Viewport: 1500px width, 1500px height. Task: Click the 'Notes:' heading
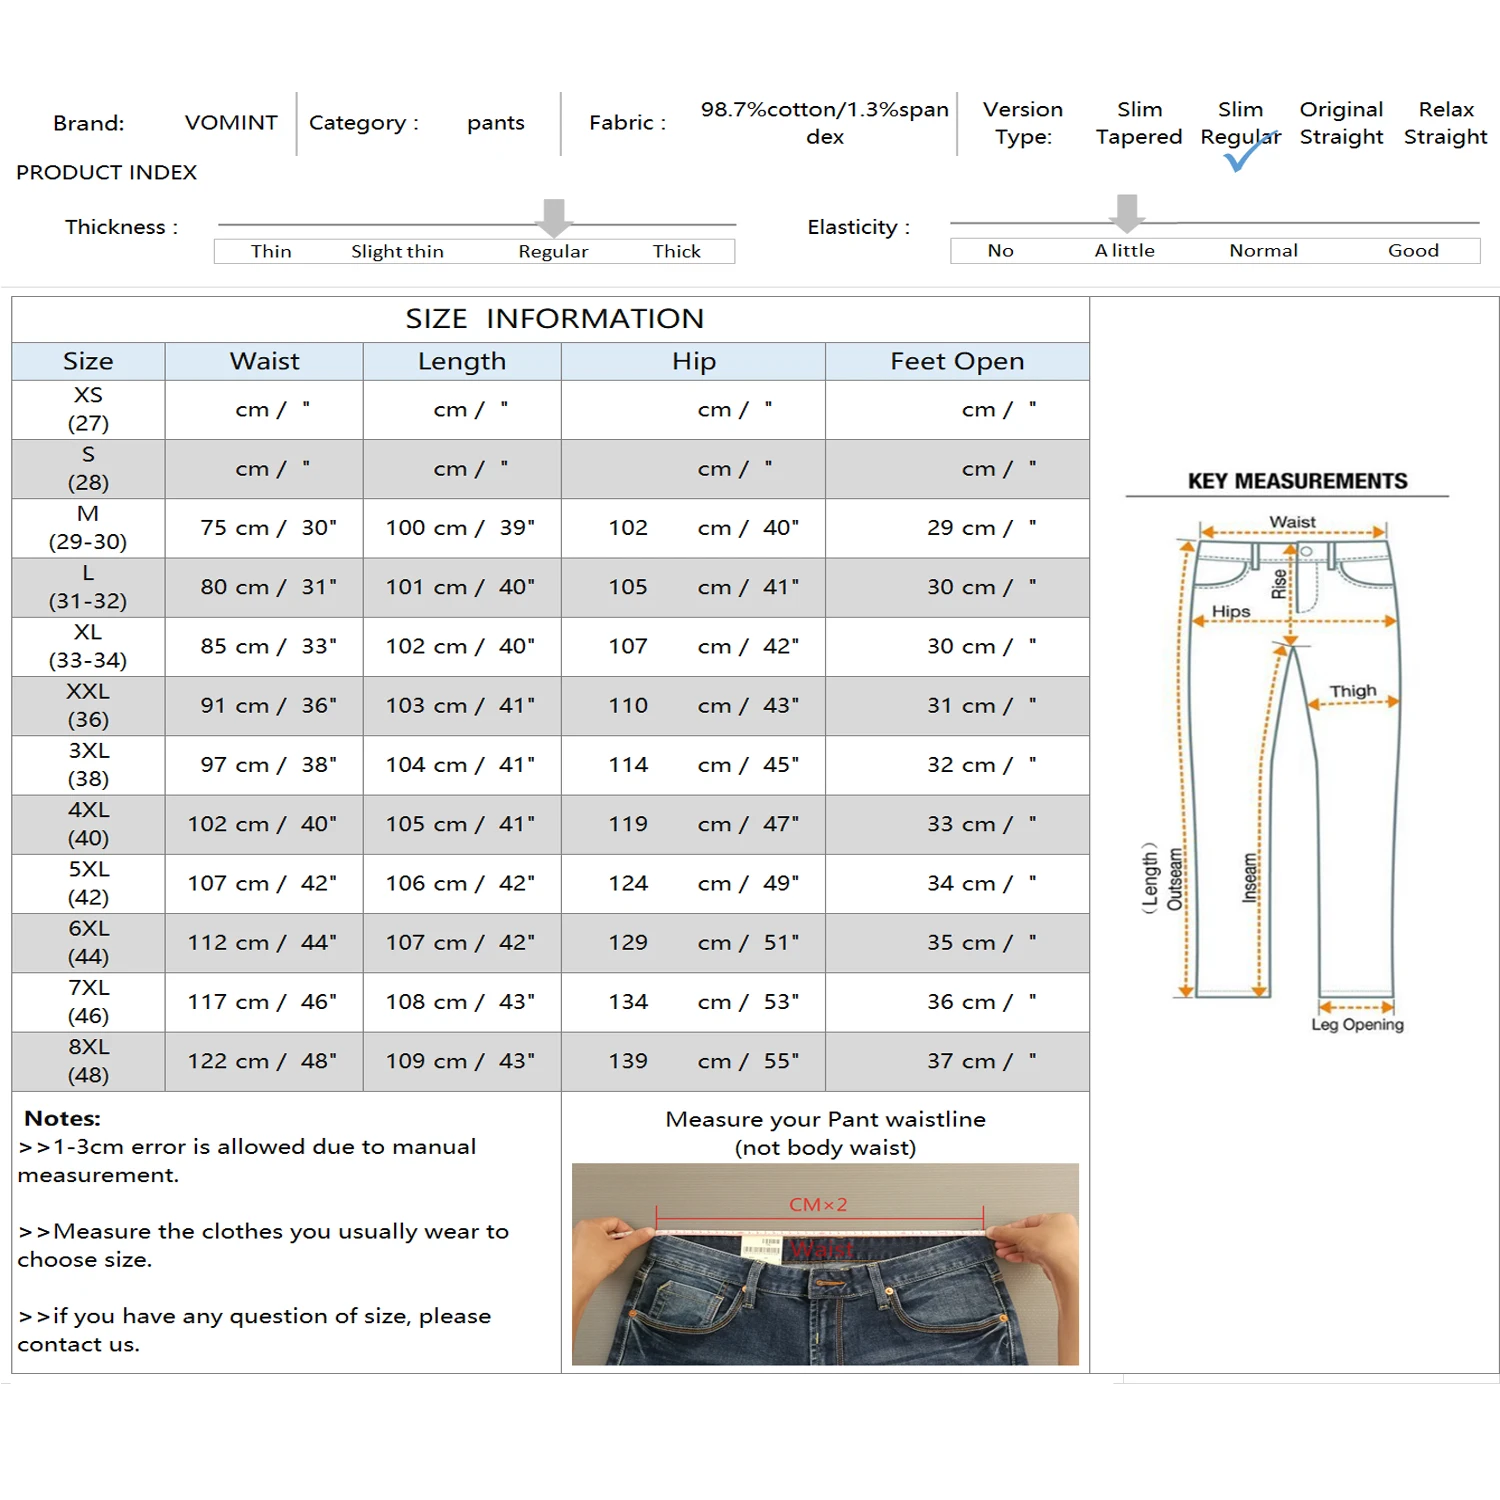click(62, 1118)
